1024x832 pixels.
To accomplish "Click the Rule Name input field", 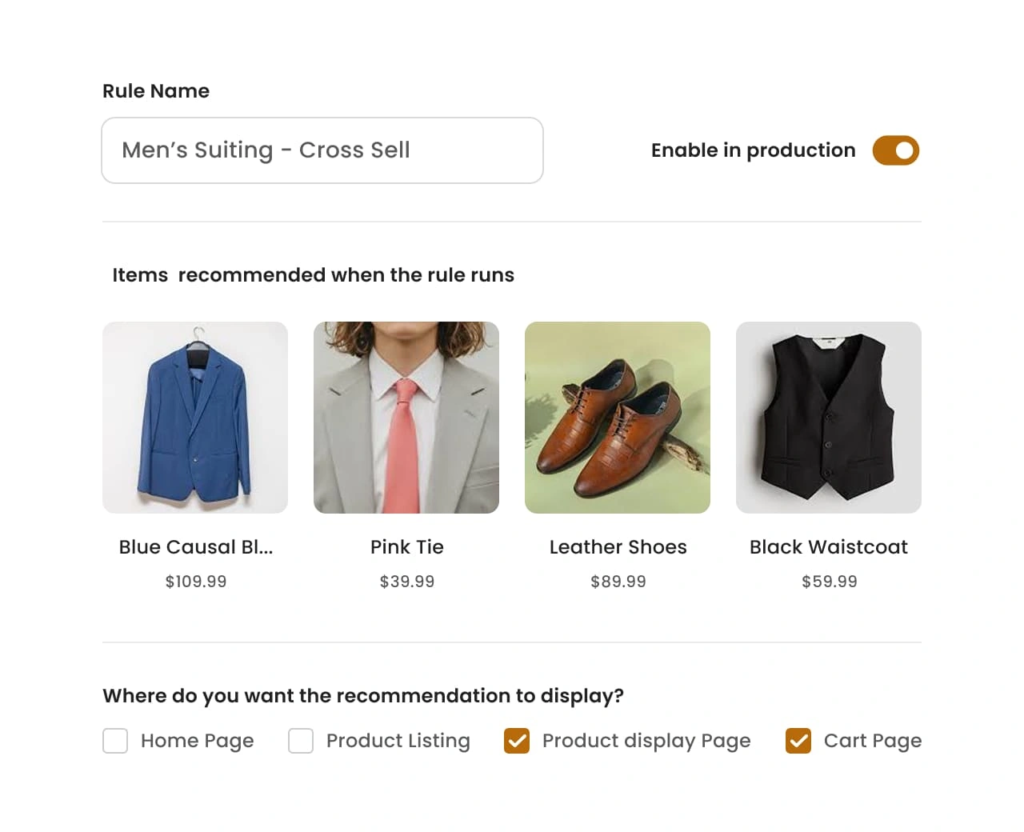I will click(x=322, y=151).
